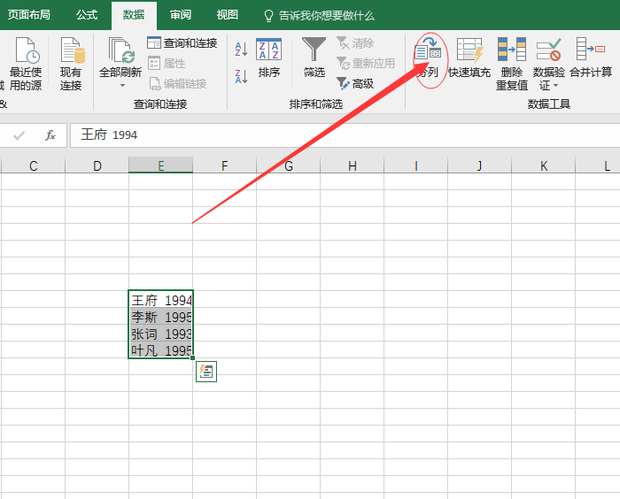Click the 合并计算 consolidate icon
The image size is (620, 499).
tap(591, 49)
